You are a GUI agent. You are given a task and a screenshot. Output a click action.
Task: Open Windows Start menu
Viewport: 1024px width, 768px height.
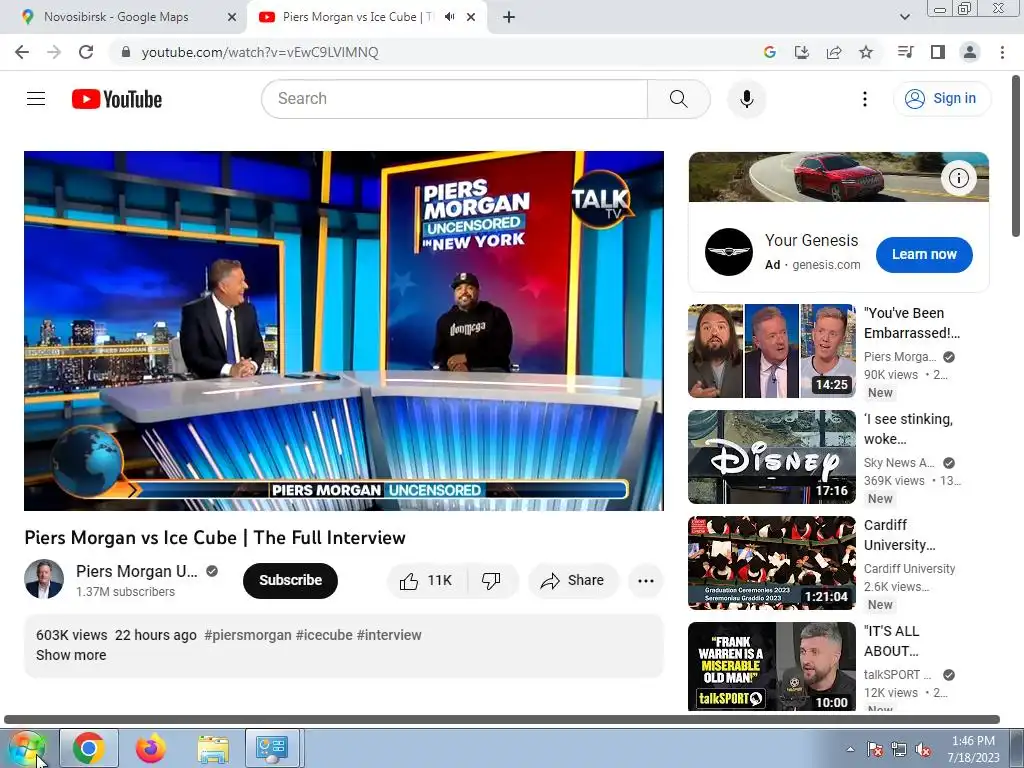point(26,748)
